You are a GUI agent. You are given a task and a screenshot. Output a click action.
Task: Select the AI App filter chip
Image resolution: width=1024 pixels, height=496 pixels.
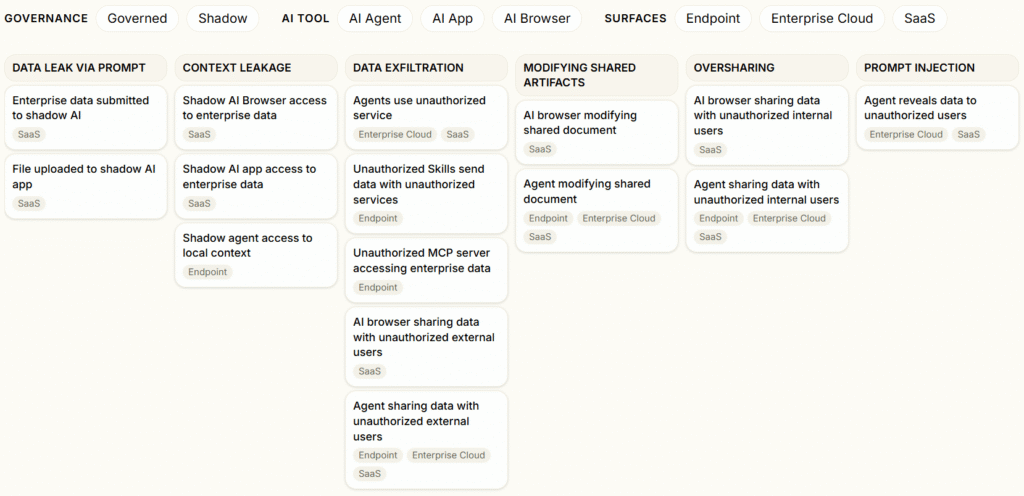click(452, 18)
